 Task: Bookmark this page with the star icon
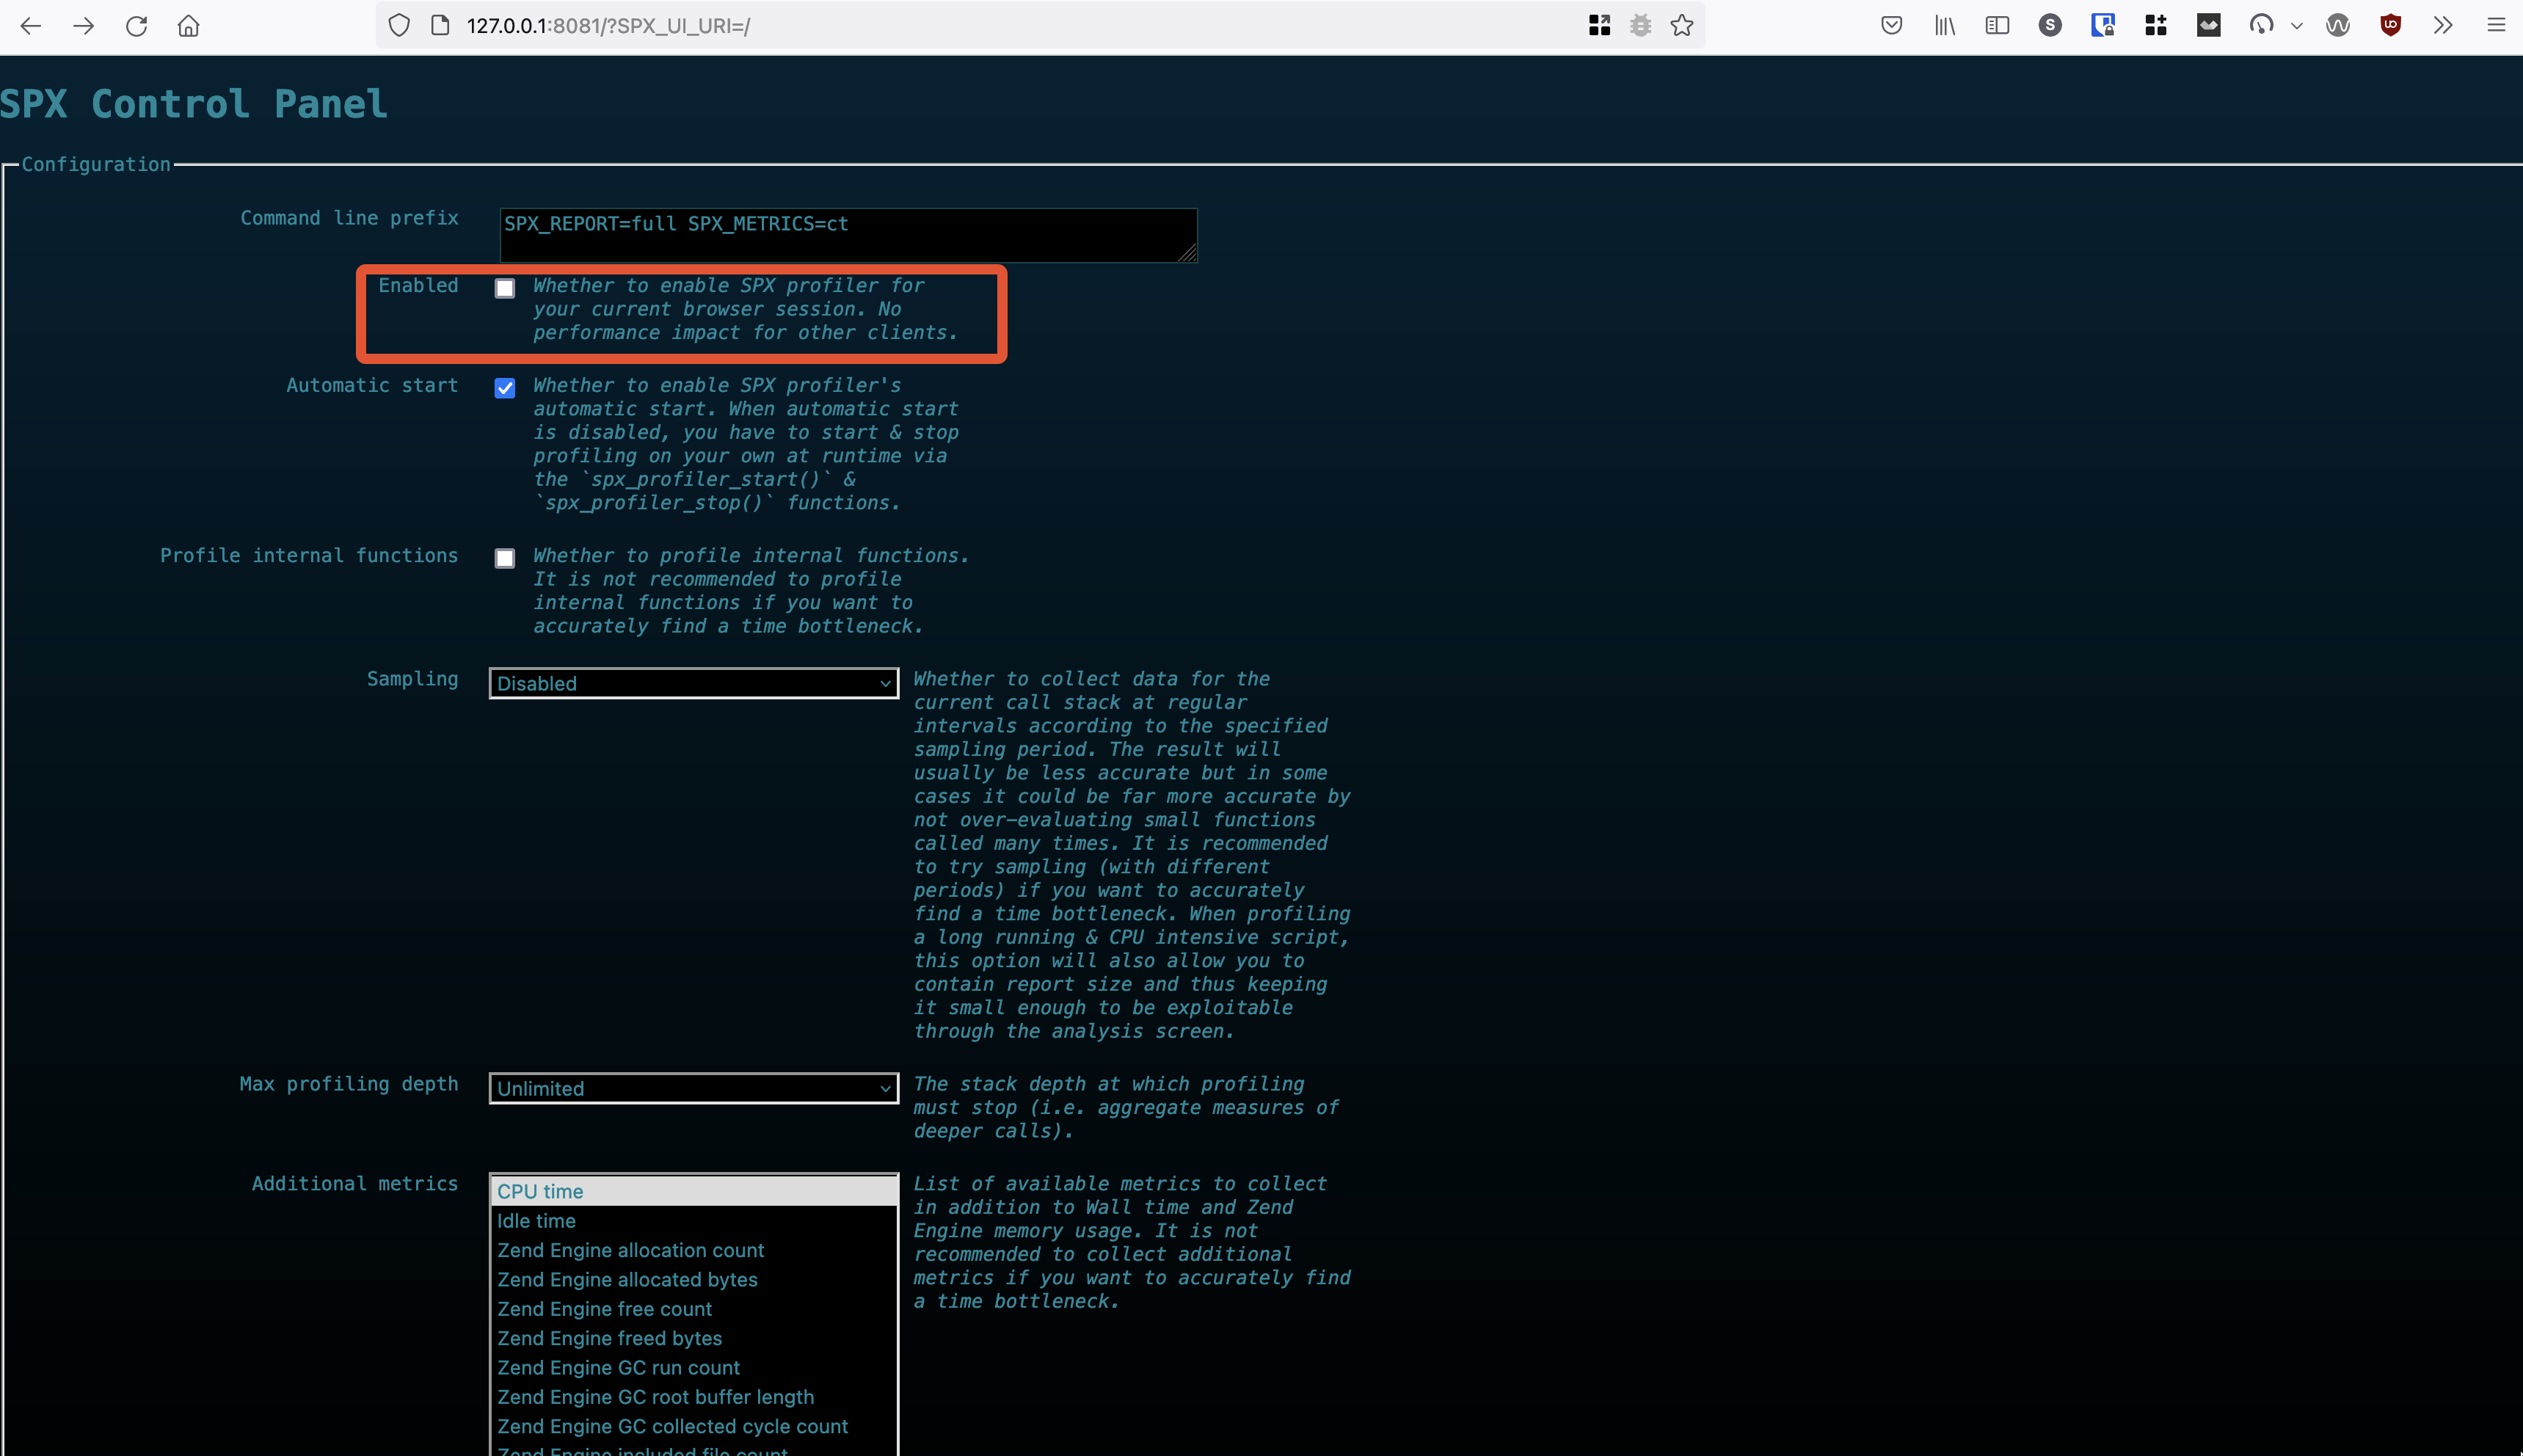tap(1682, 26)
